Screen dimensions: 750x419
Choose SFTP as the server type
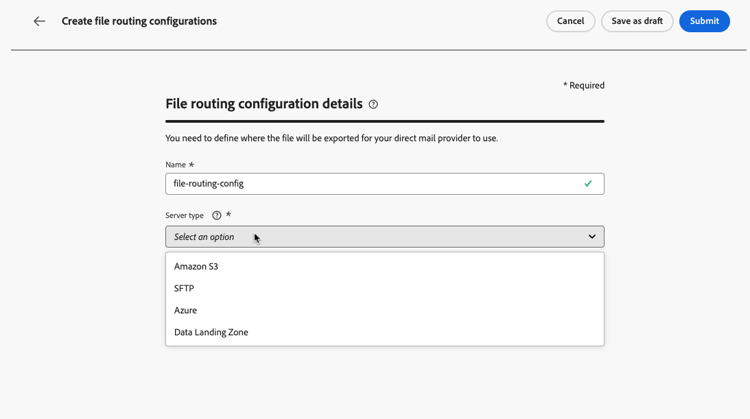(184, 289)
